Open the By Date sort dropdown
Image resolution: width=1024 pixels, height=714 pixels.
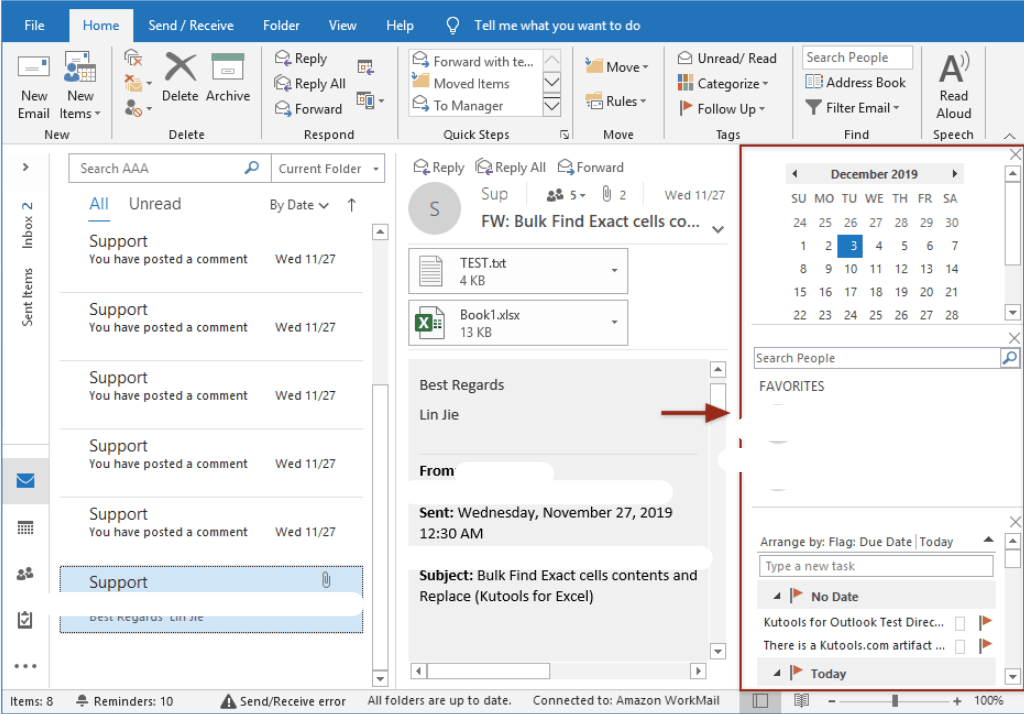pyautogui.click(x=298, y=204)
